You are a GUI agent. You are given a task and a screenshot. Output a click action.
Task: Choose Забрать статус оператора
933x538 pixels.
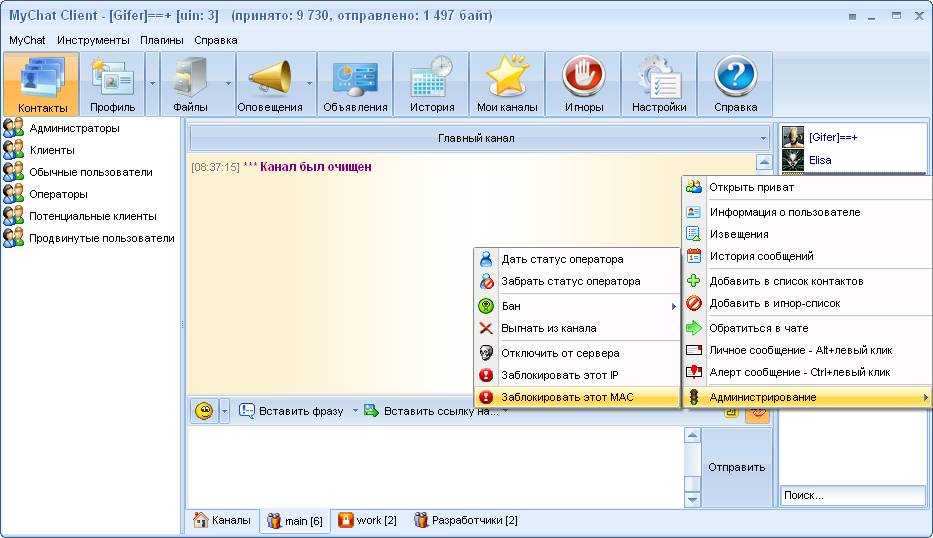(x=577, y=281)
